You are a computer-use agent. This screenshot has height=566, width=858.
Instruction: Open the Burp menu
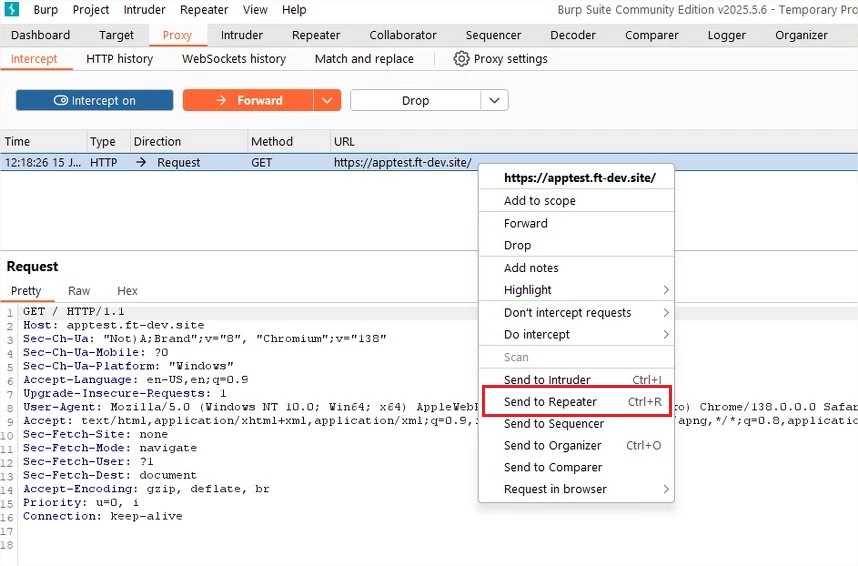(x=45, y=9)
